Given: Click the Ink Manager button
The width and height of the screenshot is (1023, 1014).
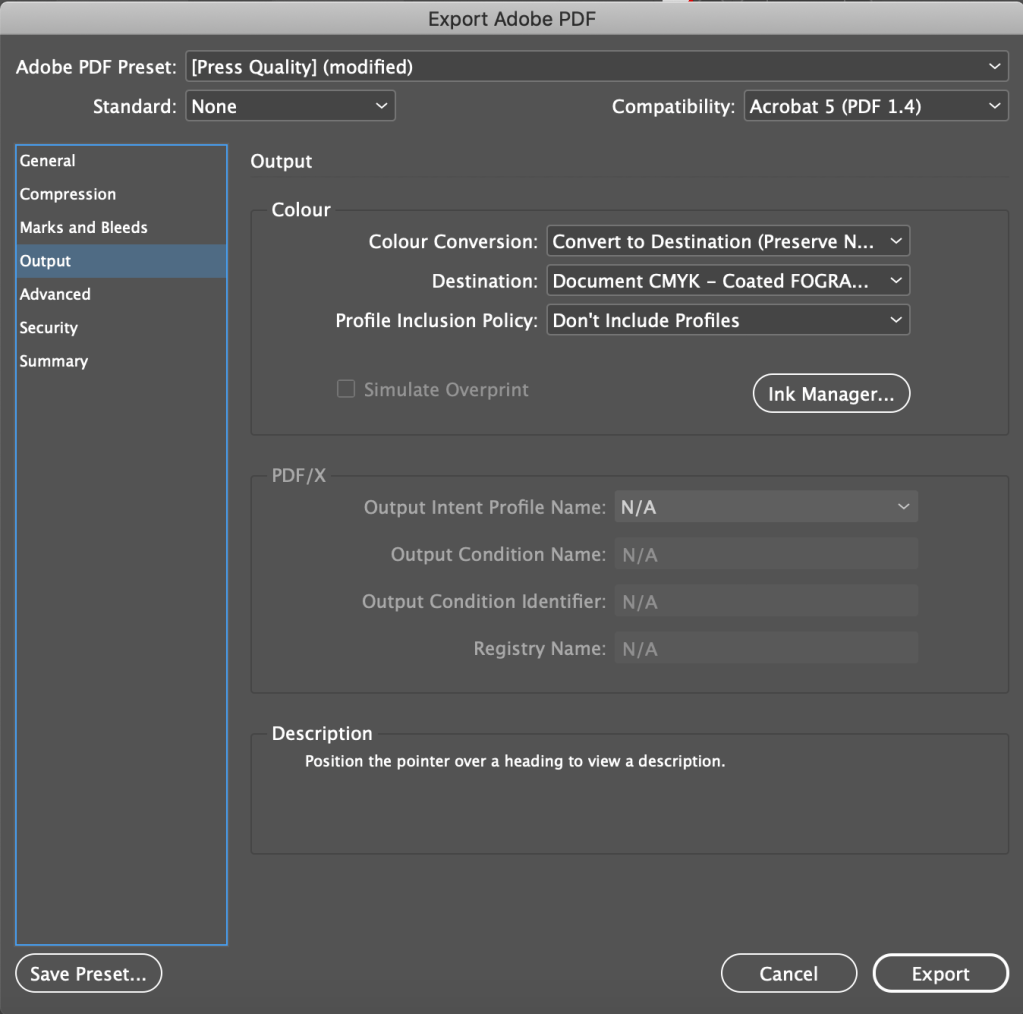Looking at the screenshot, I should point(831,394).
